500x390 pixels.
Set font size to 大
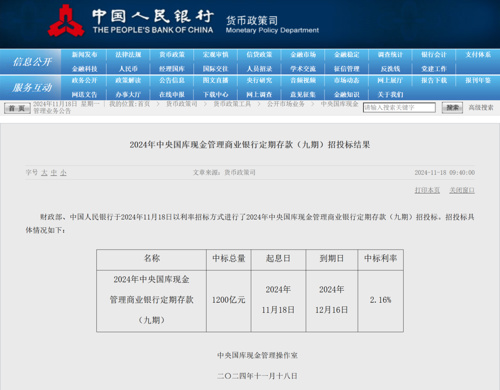click(44, 173)
